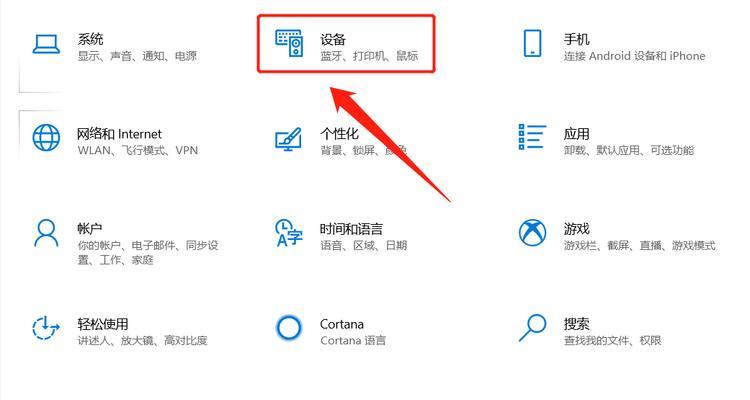Click the text 语音、区域、日期
This screenshot has width=750, height=400.
[364, 245]
